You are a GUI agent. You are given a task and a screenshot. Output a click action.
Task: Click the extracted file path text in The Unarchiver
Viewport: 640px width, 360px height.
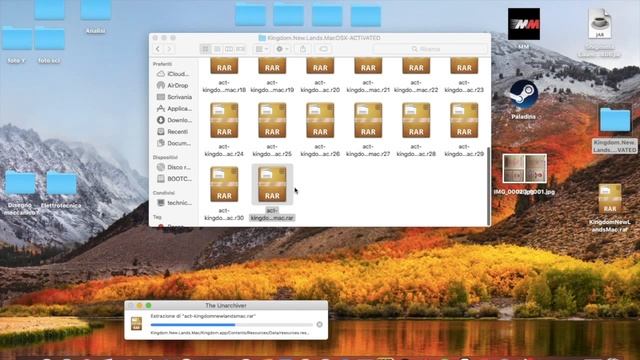coord(230,333)
